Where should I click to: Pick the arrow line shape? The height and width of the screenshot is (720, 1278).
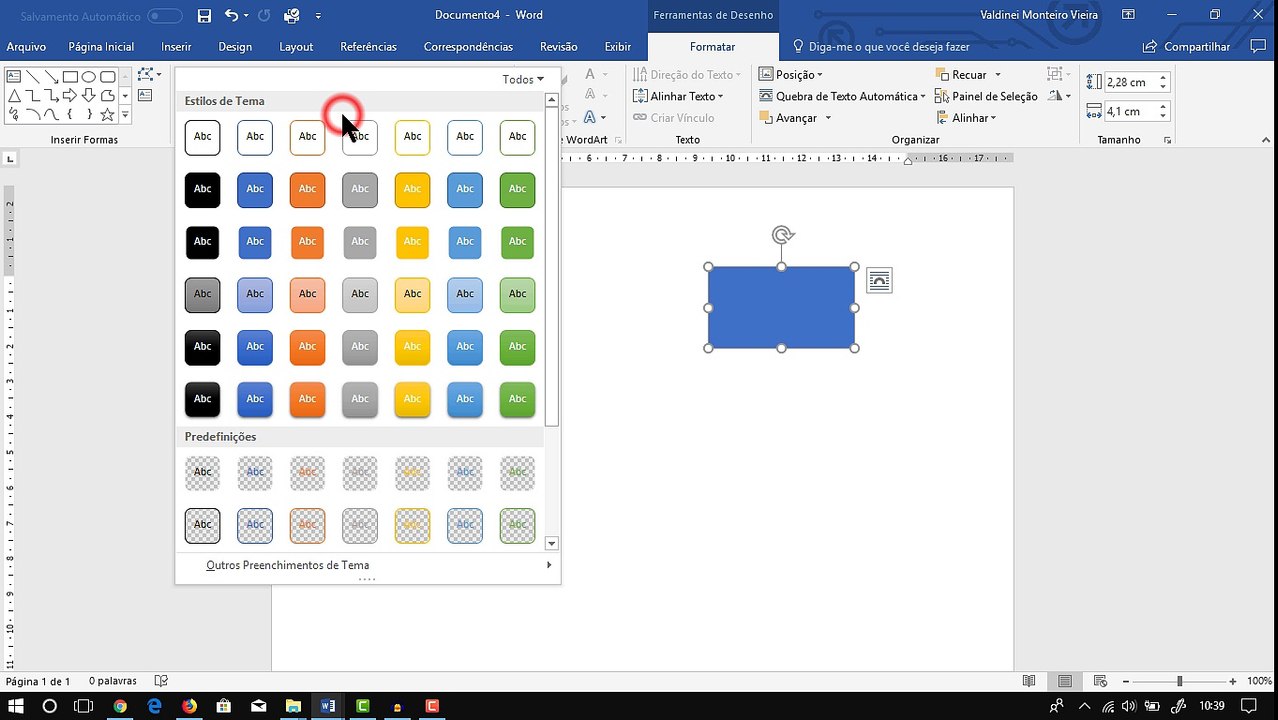click(x=51, y=76)
